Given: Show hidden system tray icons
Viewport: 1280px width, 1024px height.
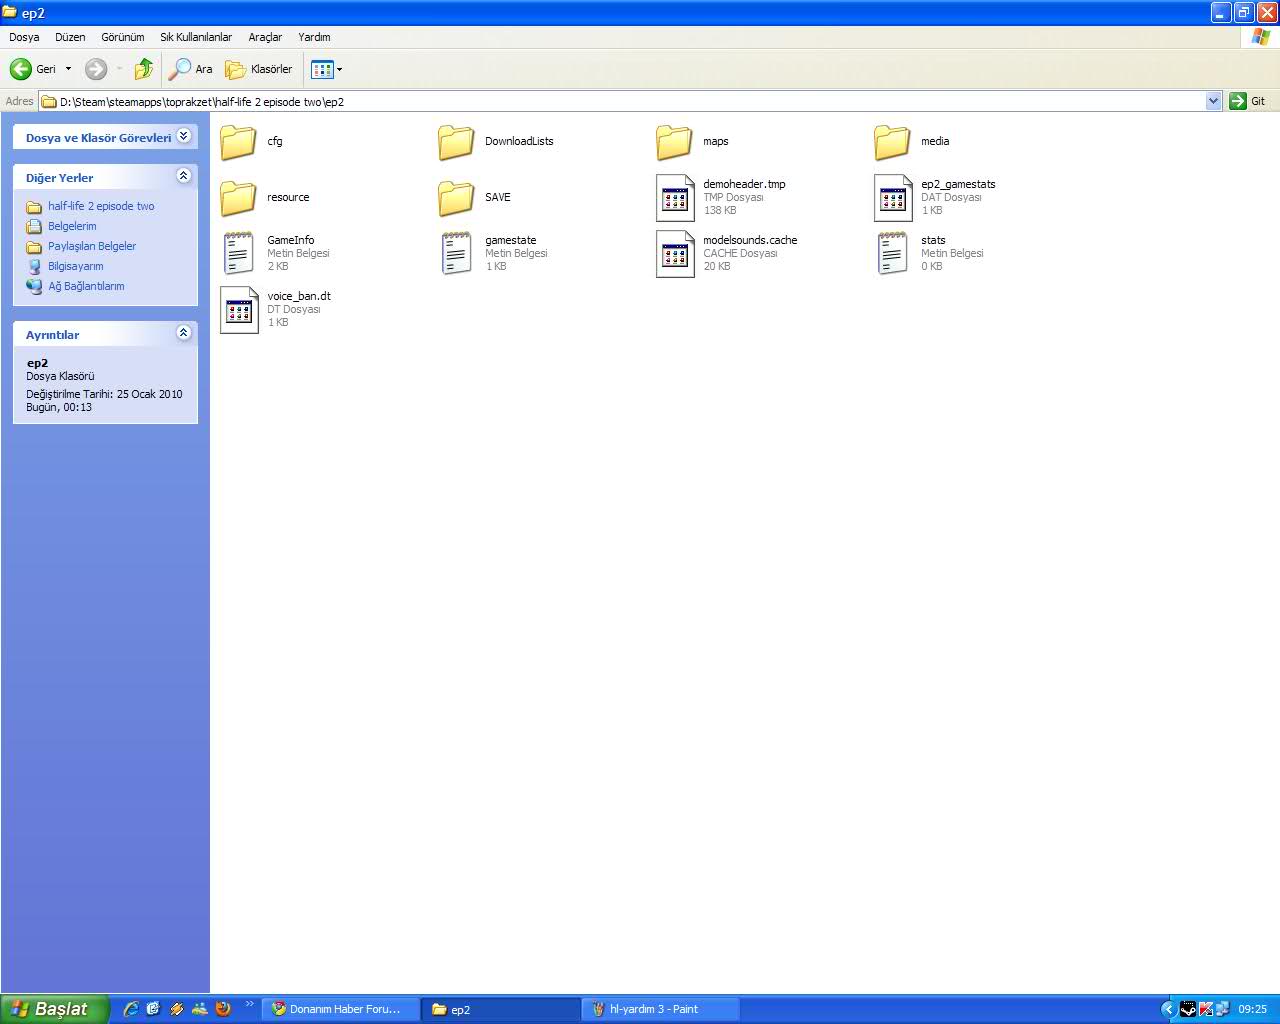Looking at the screenshot, I should (1167, 1009).
